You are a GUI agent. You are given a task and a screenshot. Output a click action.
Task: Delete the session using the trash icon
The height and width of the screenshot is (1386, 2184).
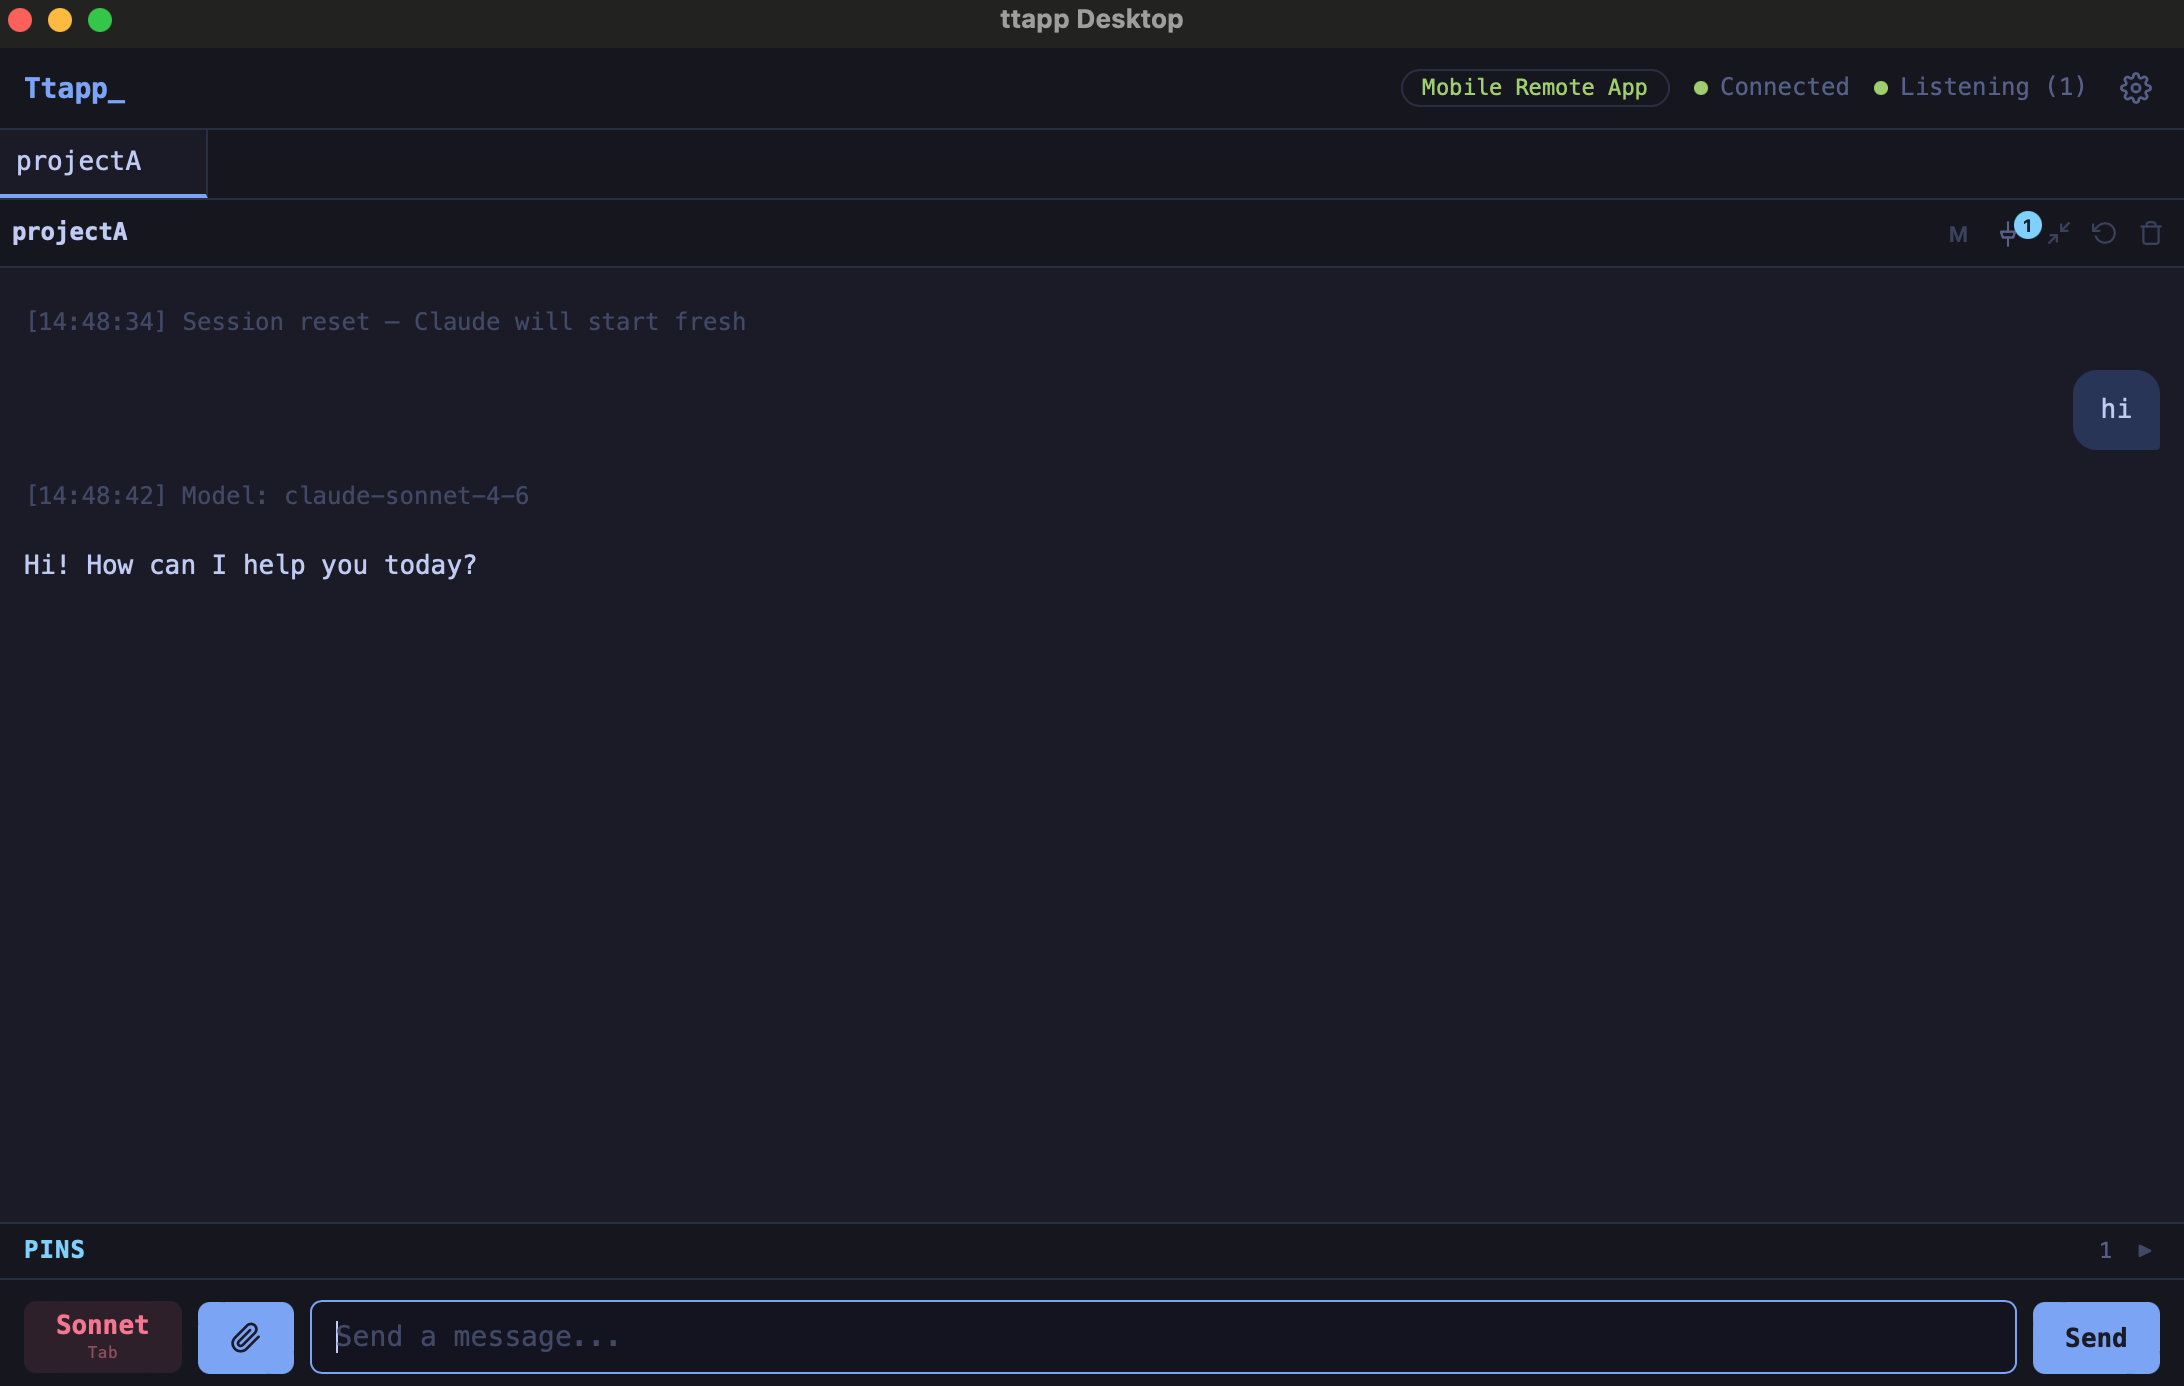pos(2151,234)
